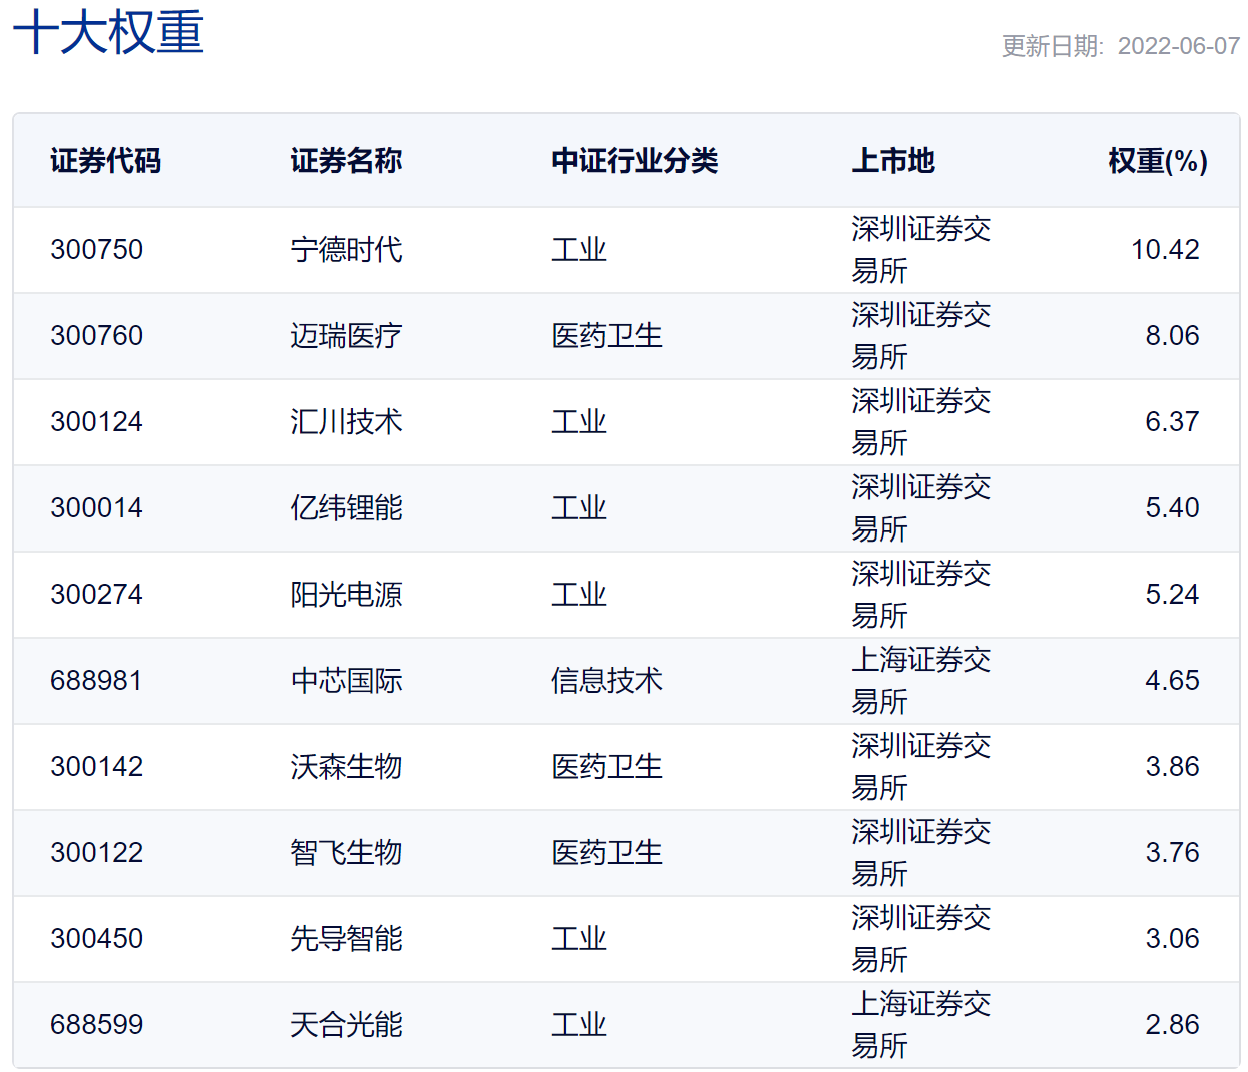1248x1072 pixels.
Task: Select security code 300124
Action: point(97,421)
